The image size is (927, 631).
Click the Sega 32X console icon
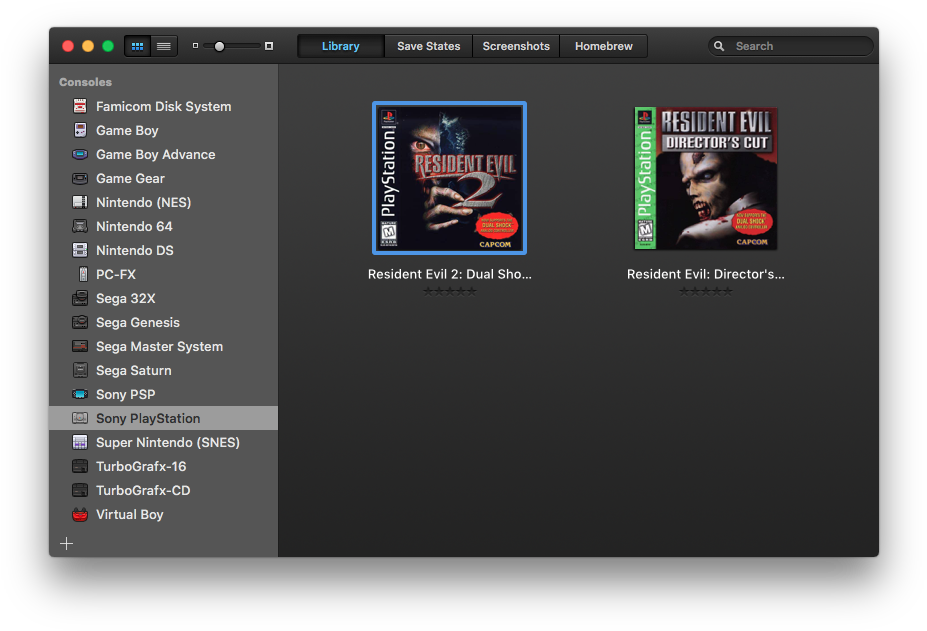click(80, 299)
